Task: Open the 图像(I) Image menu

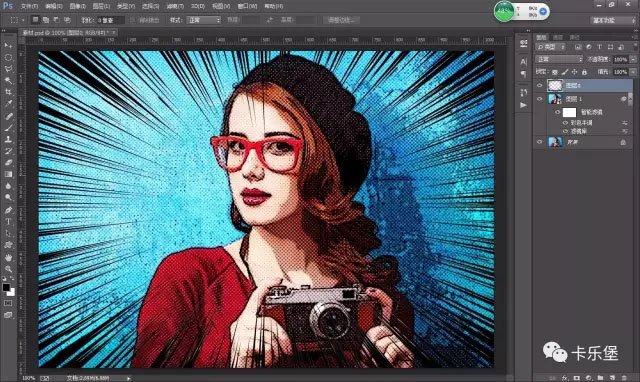Action: pos(78,6)
